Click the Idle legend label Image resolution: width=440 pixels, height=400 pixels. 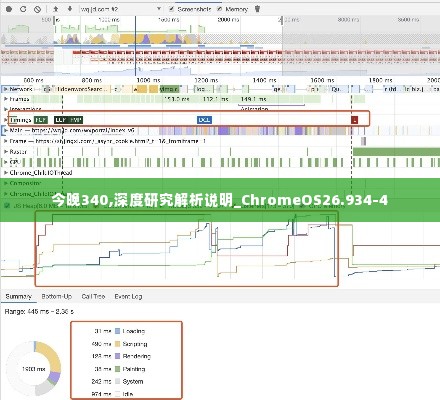(x=128, y=394)
